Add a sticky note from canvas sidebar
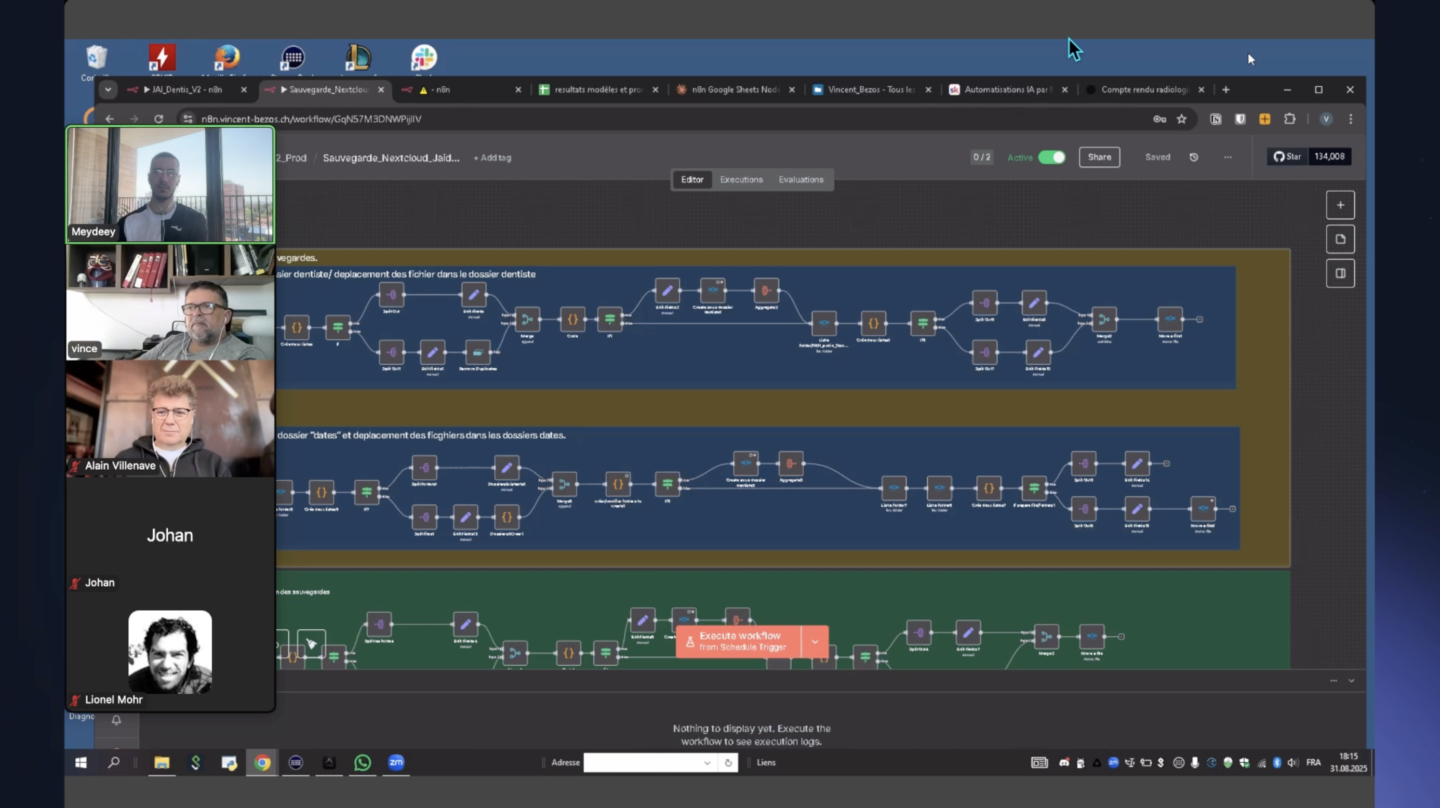 [x=1340, y=239]
